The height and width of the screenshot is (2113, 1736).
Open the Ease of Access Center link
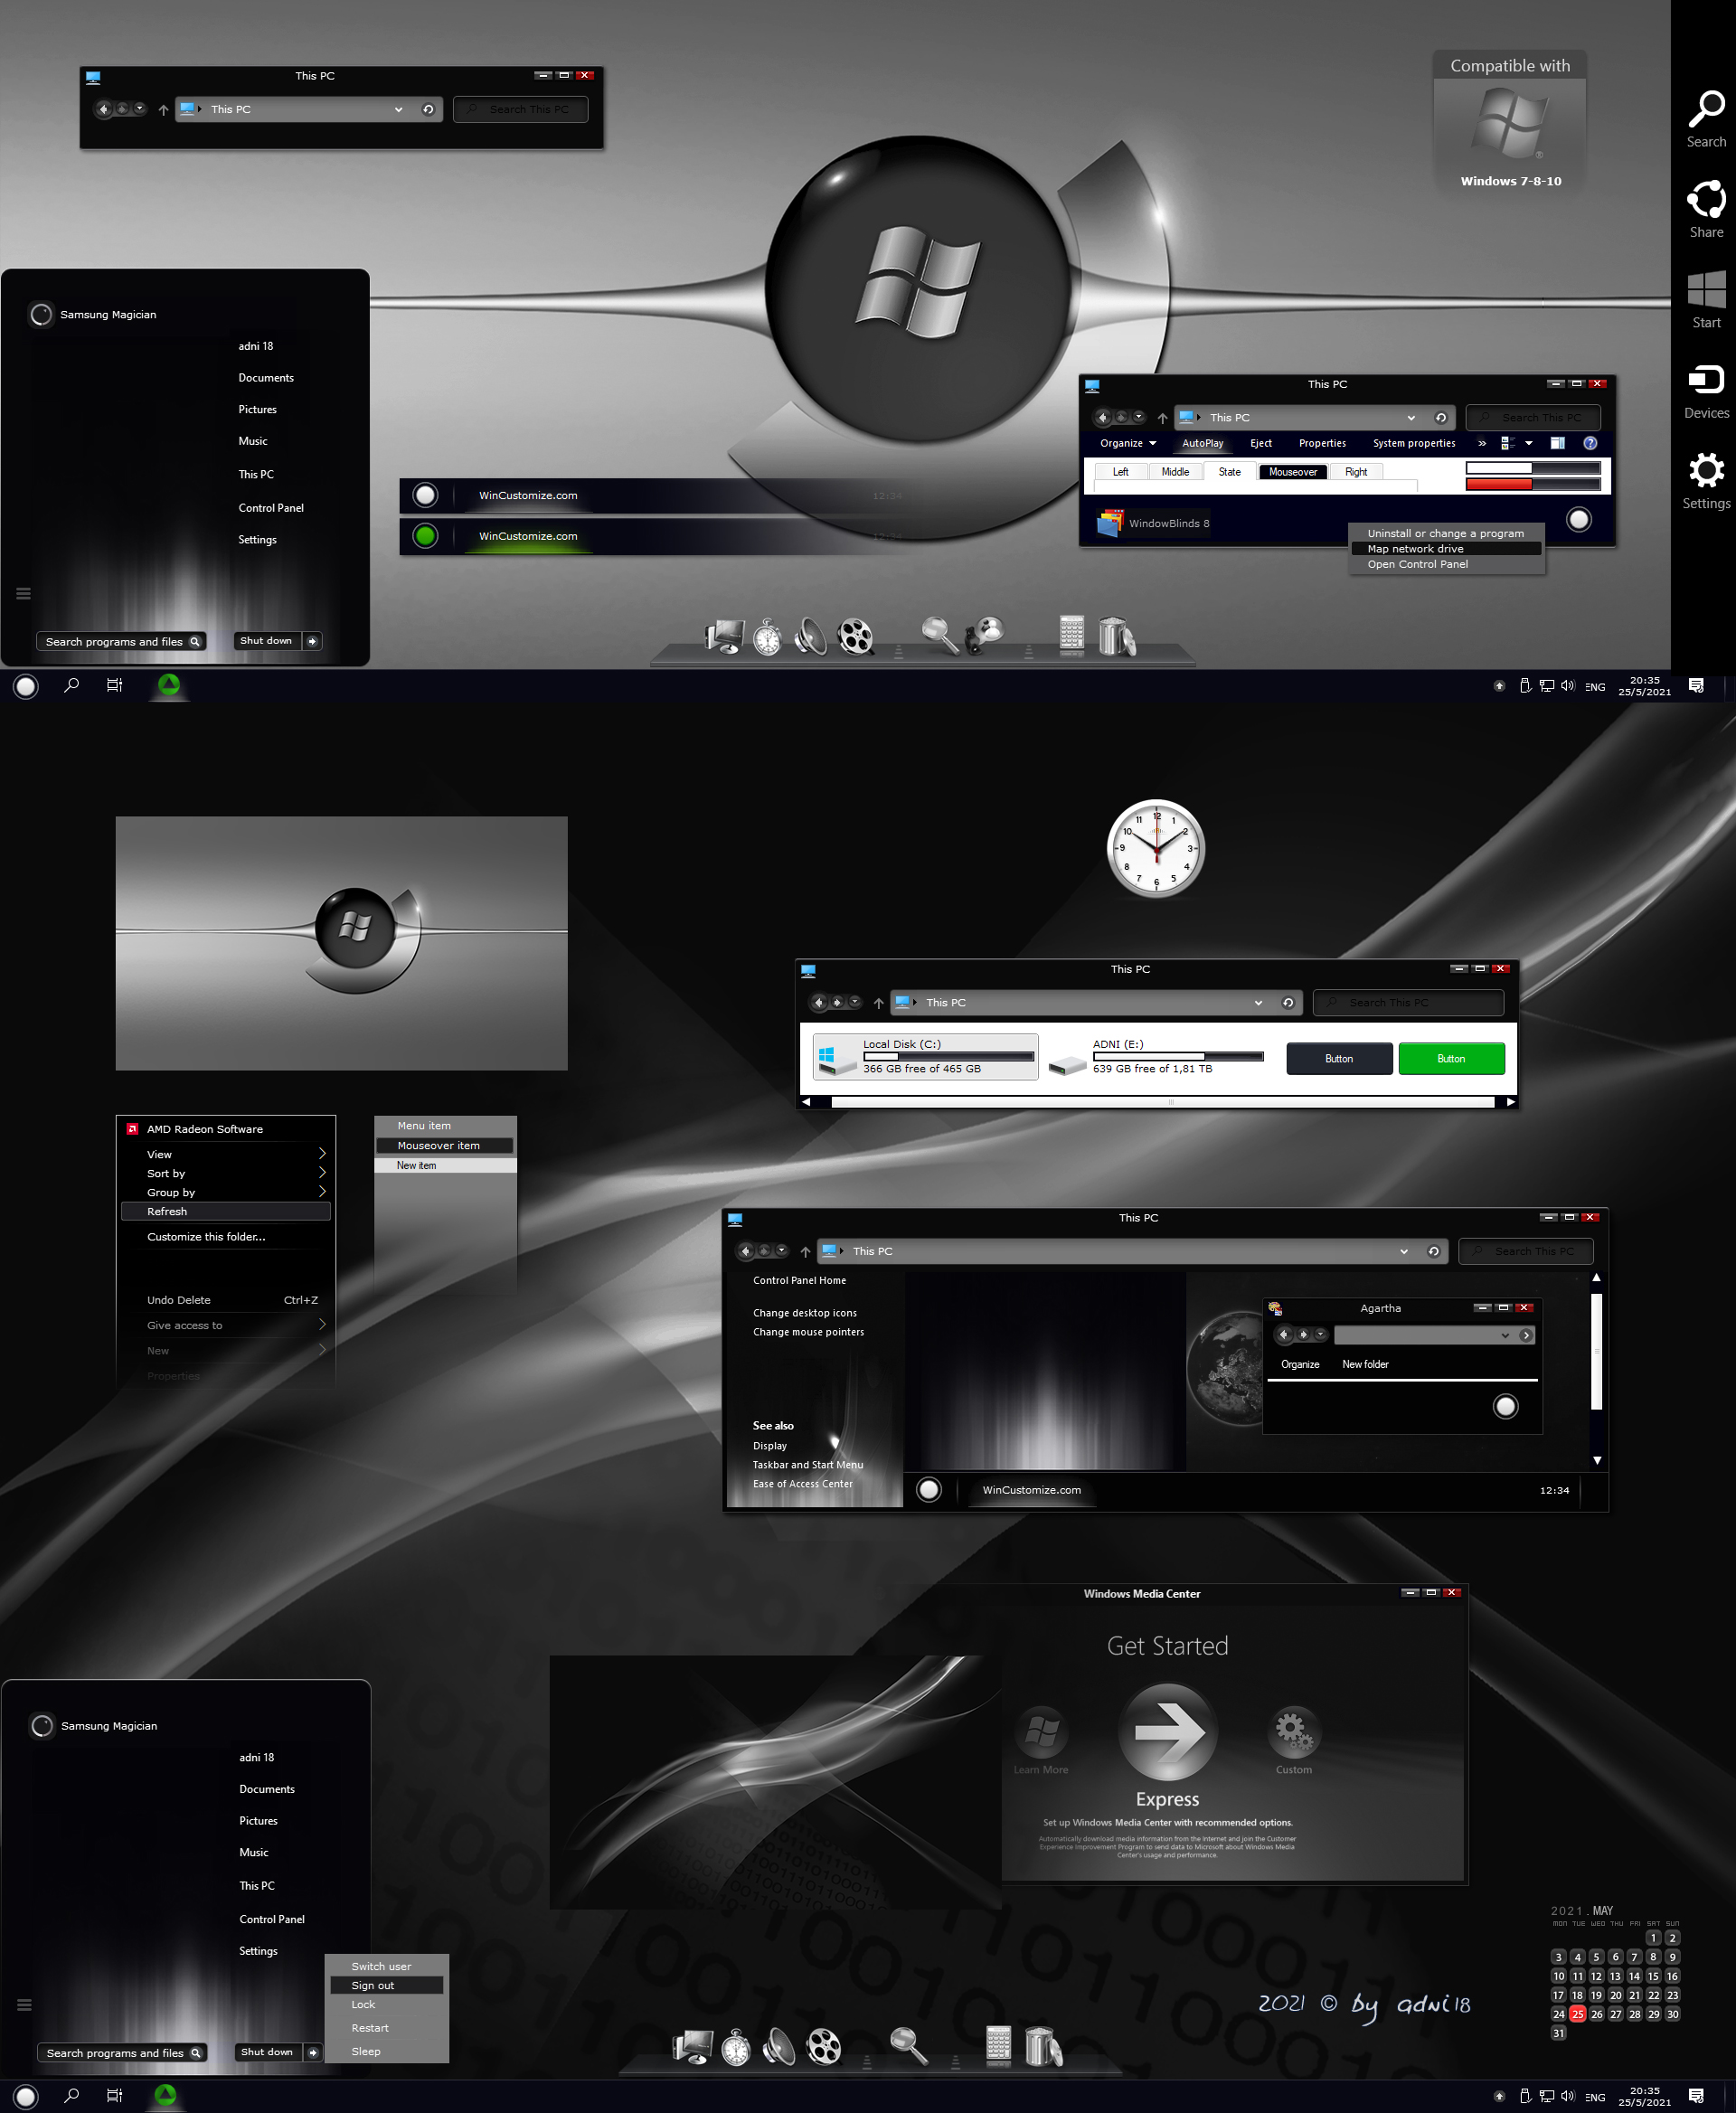[x=802, y=1483]
